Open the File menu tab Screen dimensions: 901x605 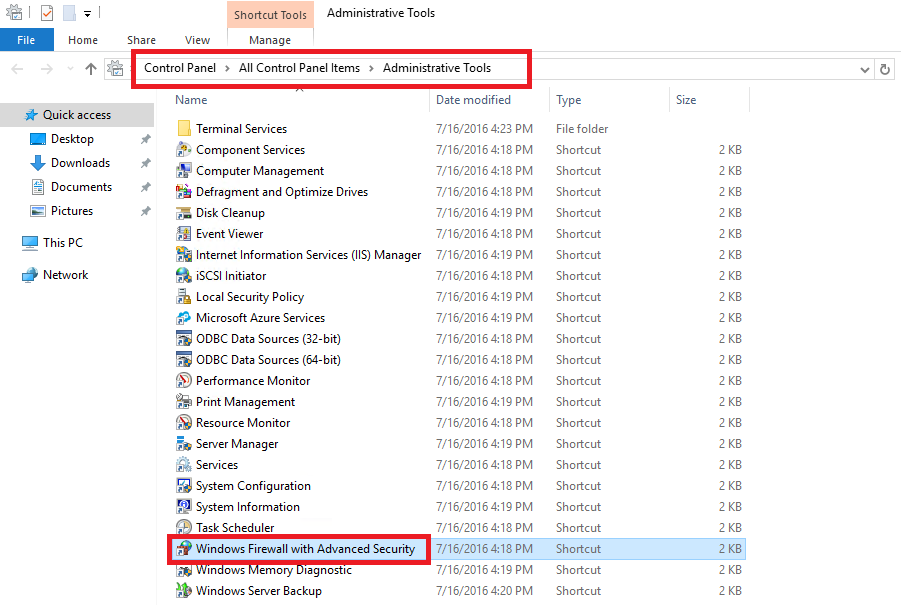(26, 40)
